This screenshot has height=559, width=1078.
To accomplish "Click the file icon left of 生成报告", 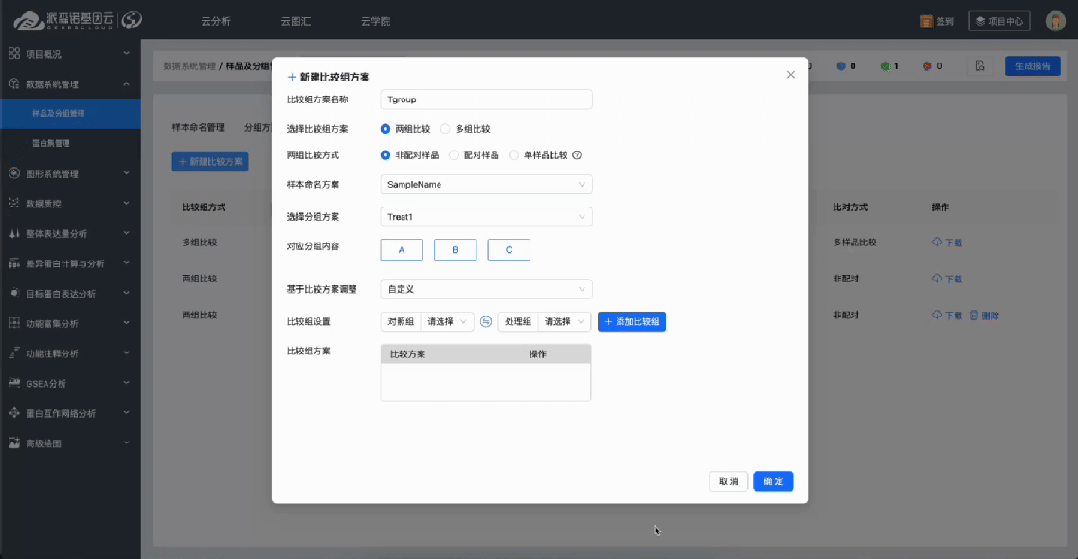I will click(982, 66).
